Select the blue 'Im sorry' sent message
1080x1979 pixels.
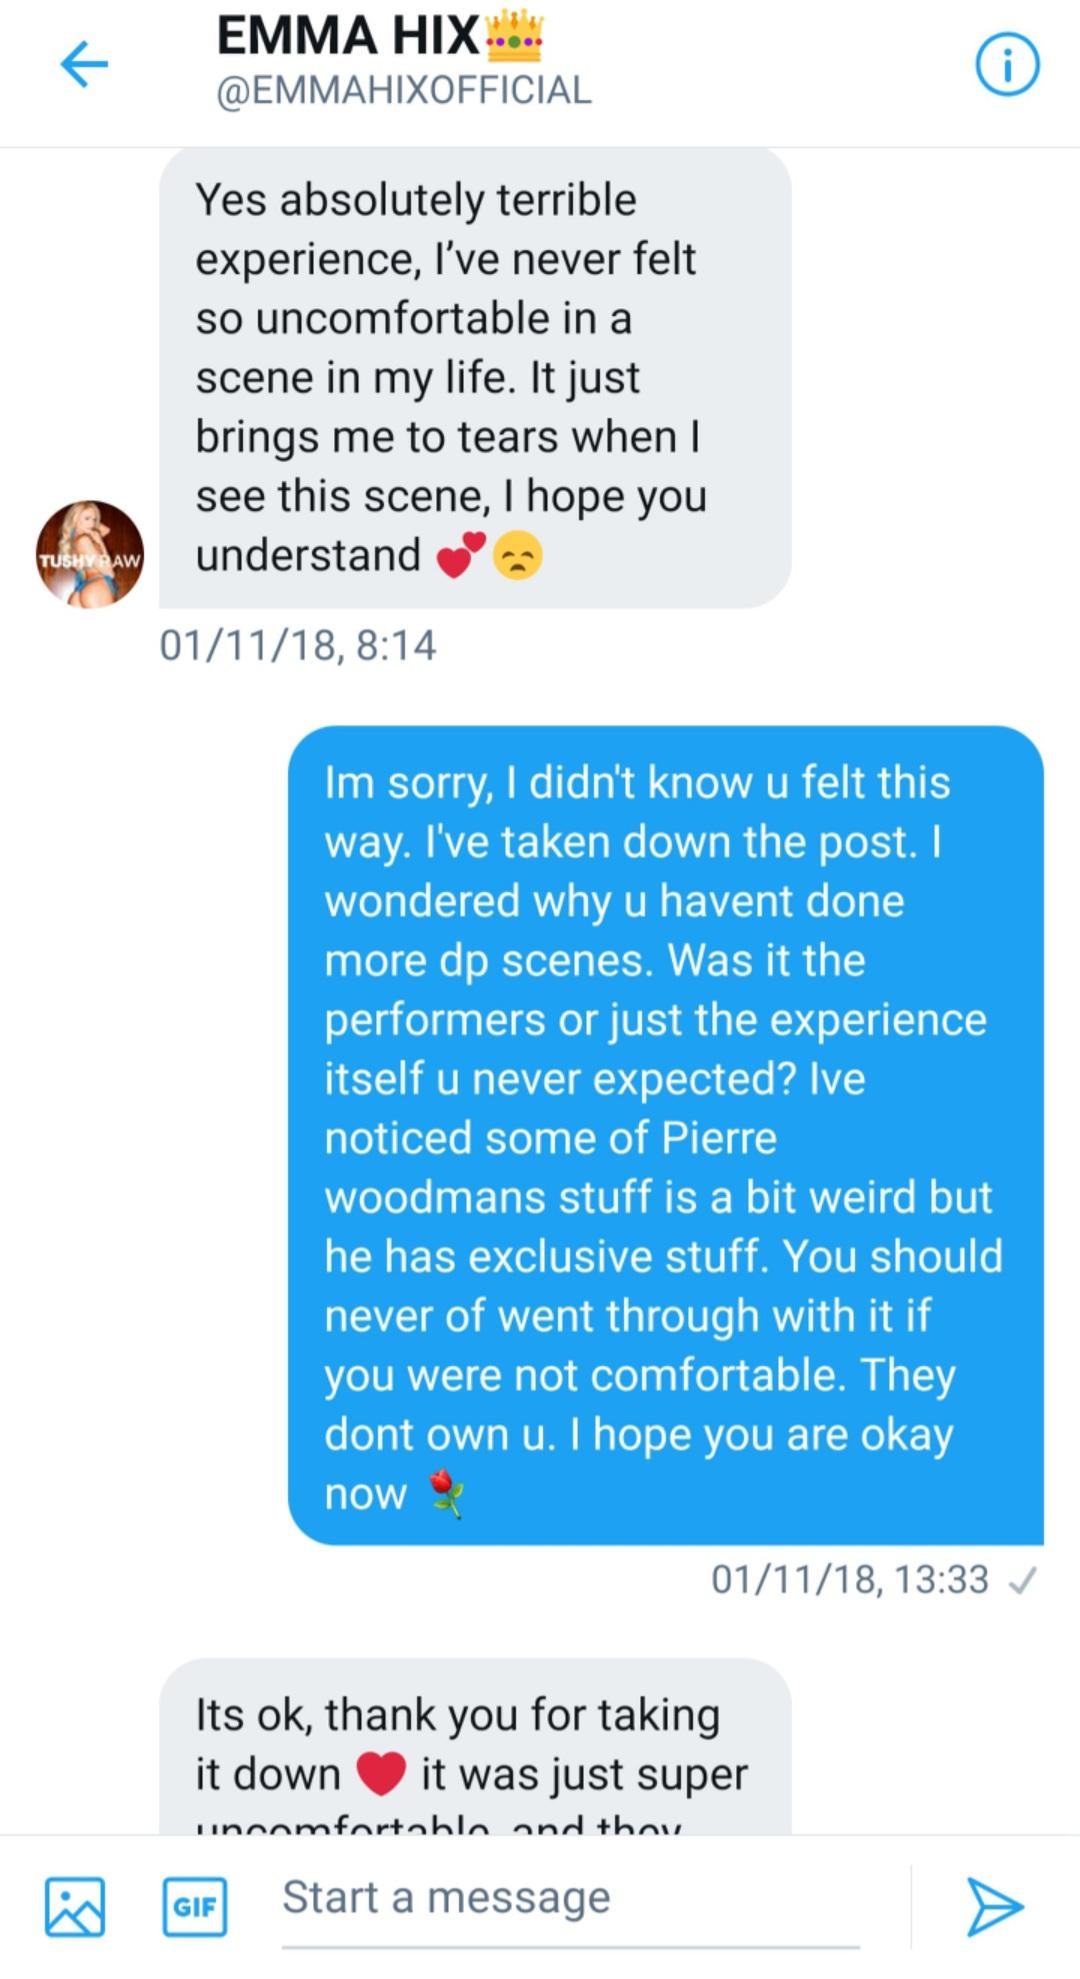pyautogui.click(x=665, y=1135)
